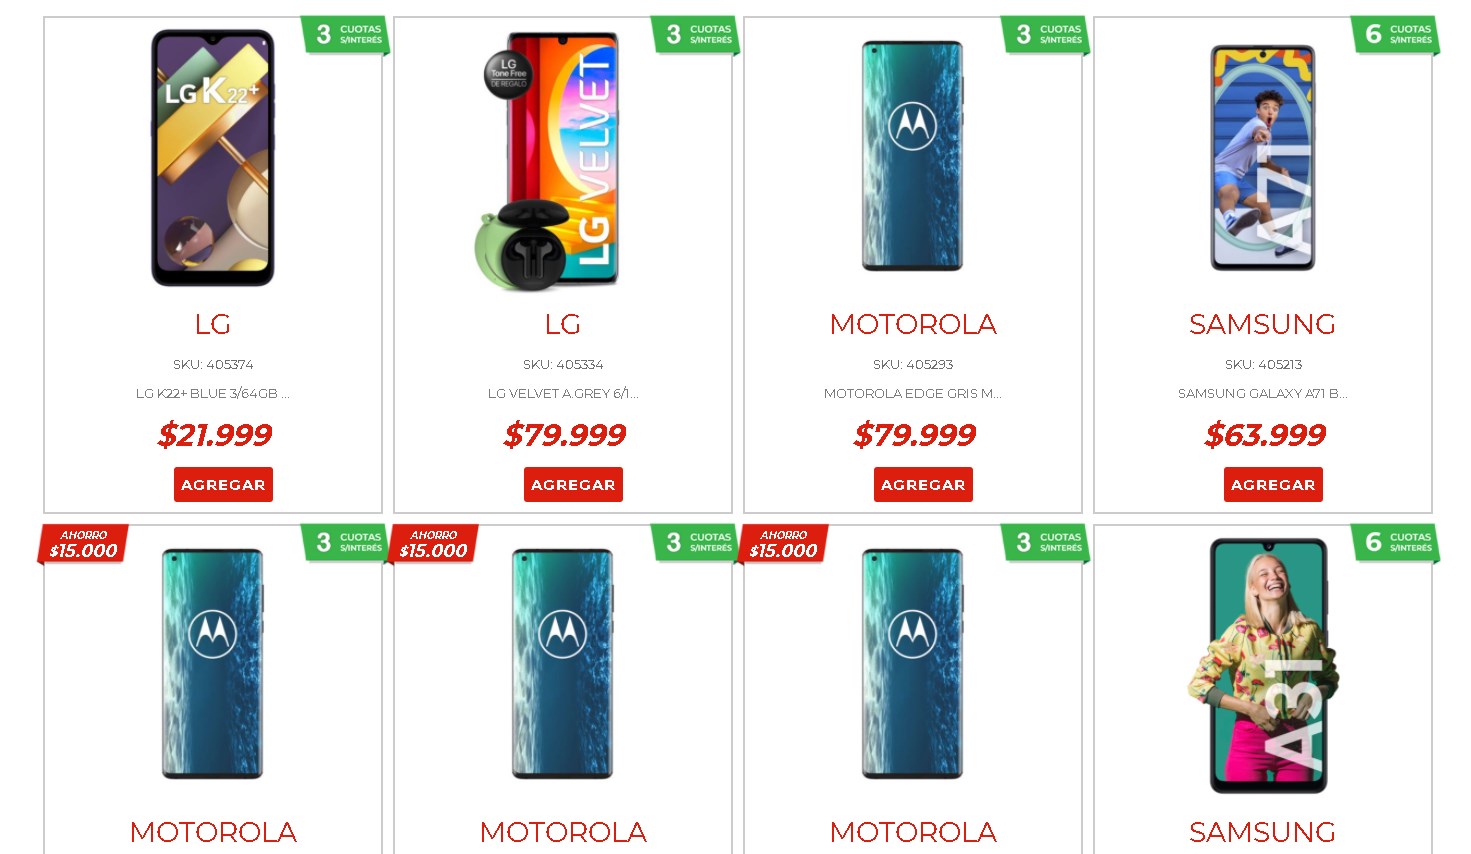This screenshot has width=1471, height=854.
Task: Click the Motorola logo on top-row Edge phone
Action: coord(913,126)
